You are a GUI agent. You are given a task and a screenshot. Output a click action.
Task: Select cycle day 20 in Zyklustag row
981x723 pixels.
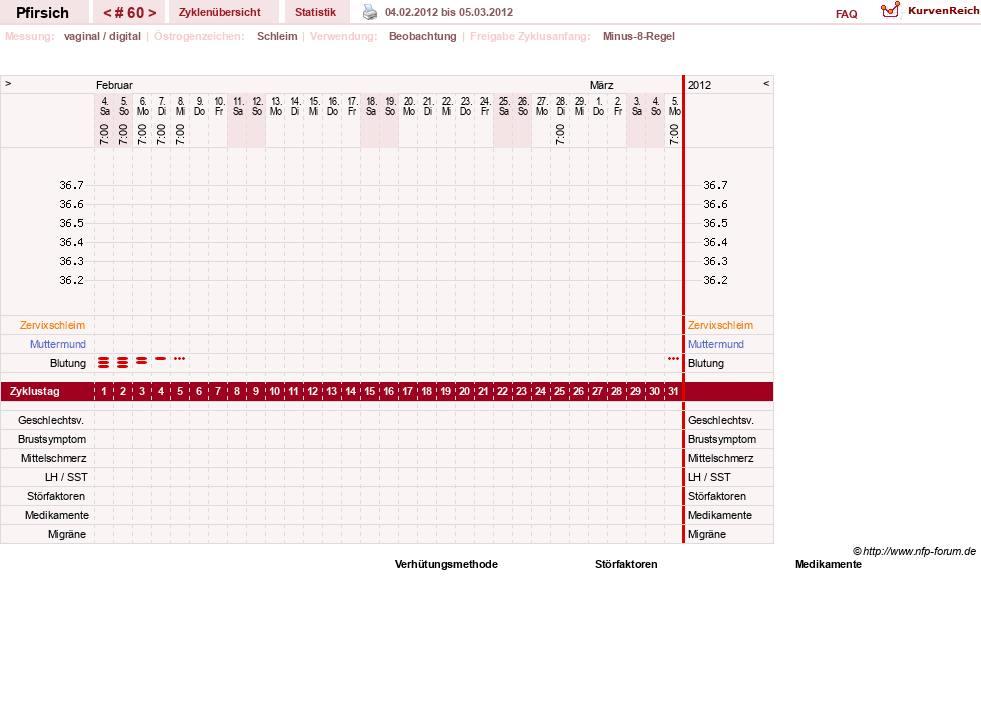(x=464, y=392)
